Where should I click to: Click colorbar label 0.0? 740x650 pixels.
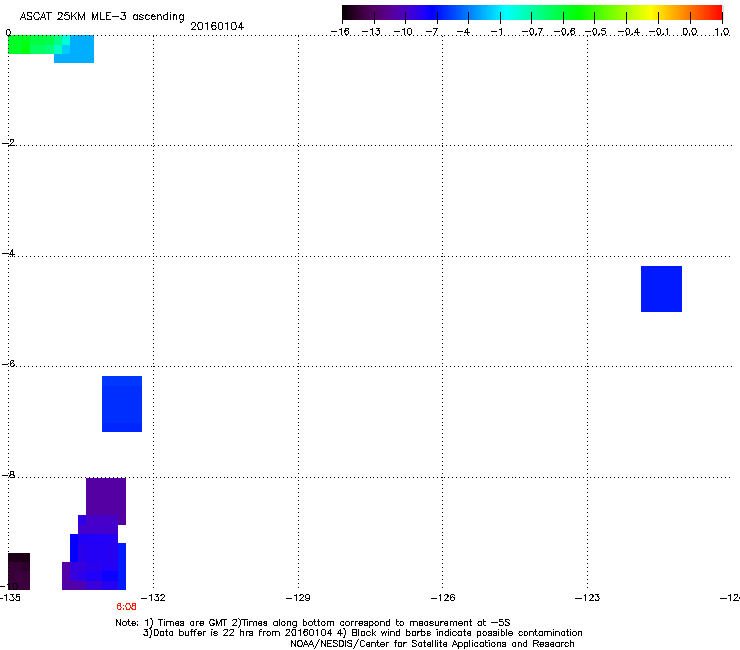[690, 32]
